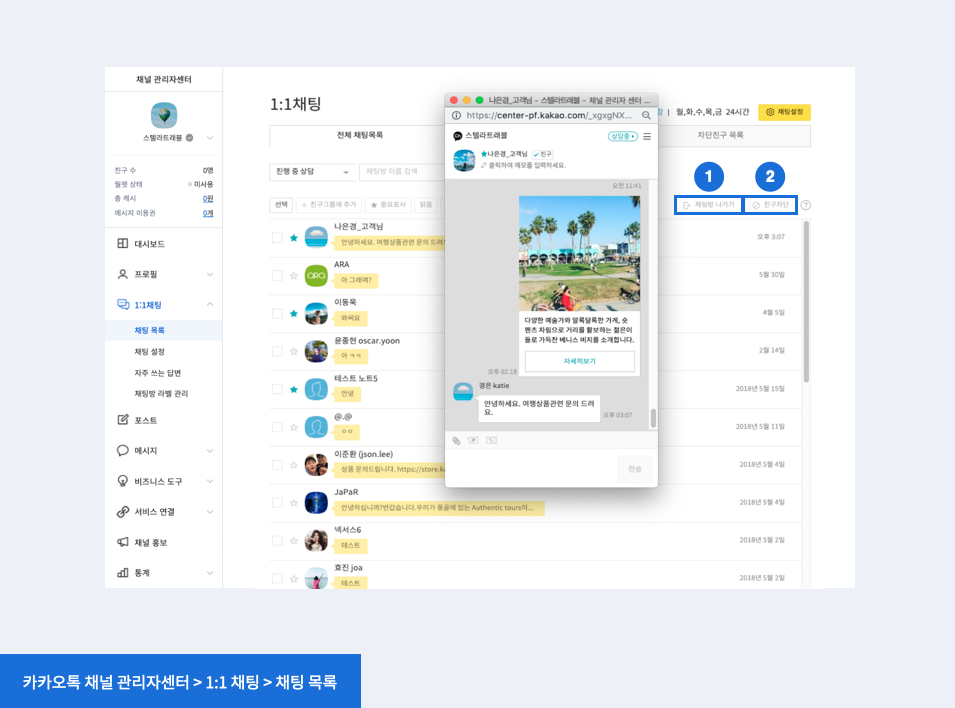Screen dimensions: 955x708
Task: Click the 채팅방 이름 검색 search field
Action: click(x=403, y=172)
